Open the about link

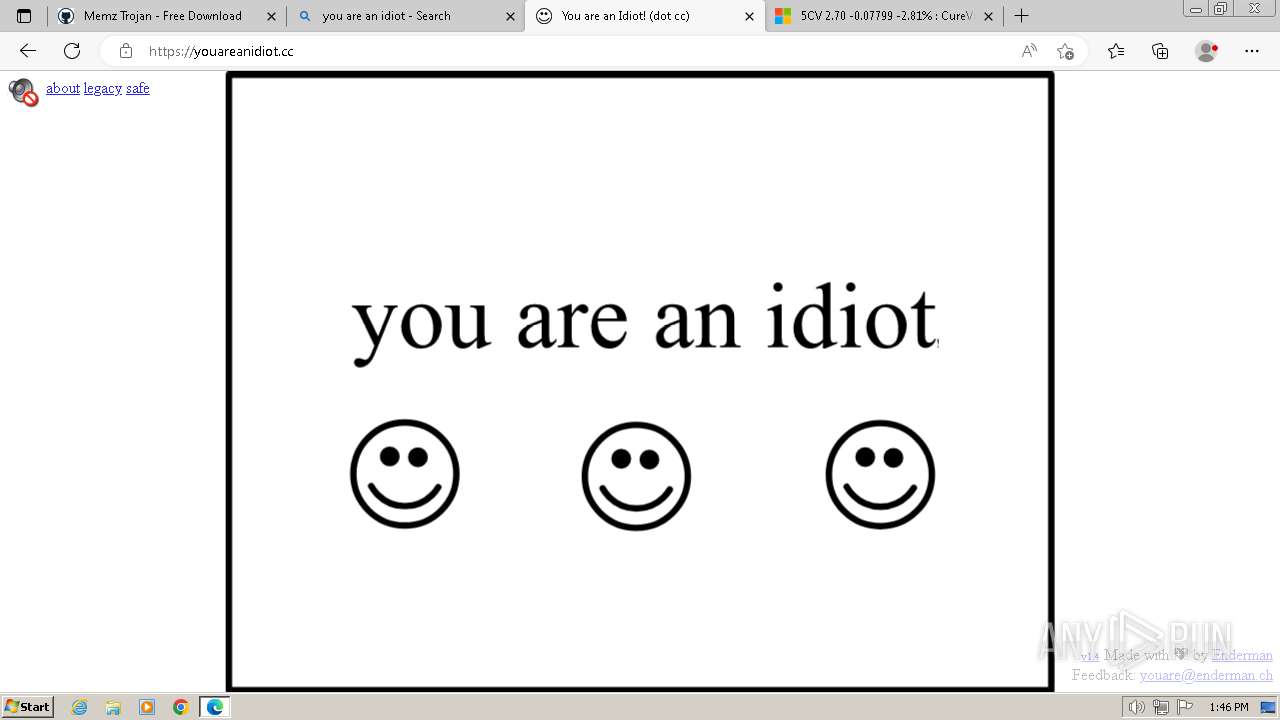click(63, 88)
